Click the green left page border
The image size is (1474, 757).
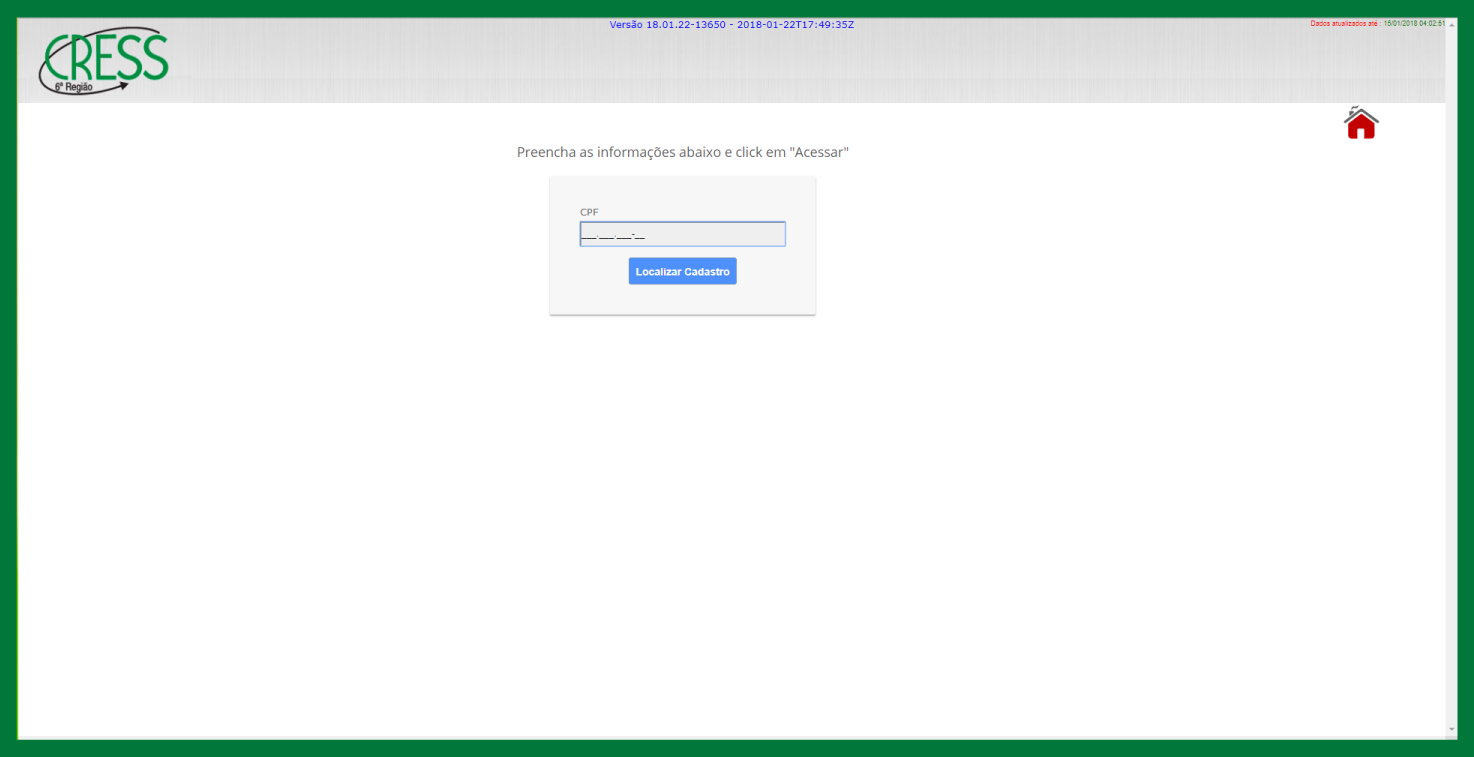coord(8,400)
